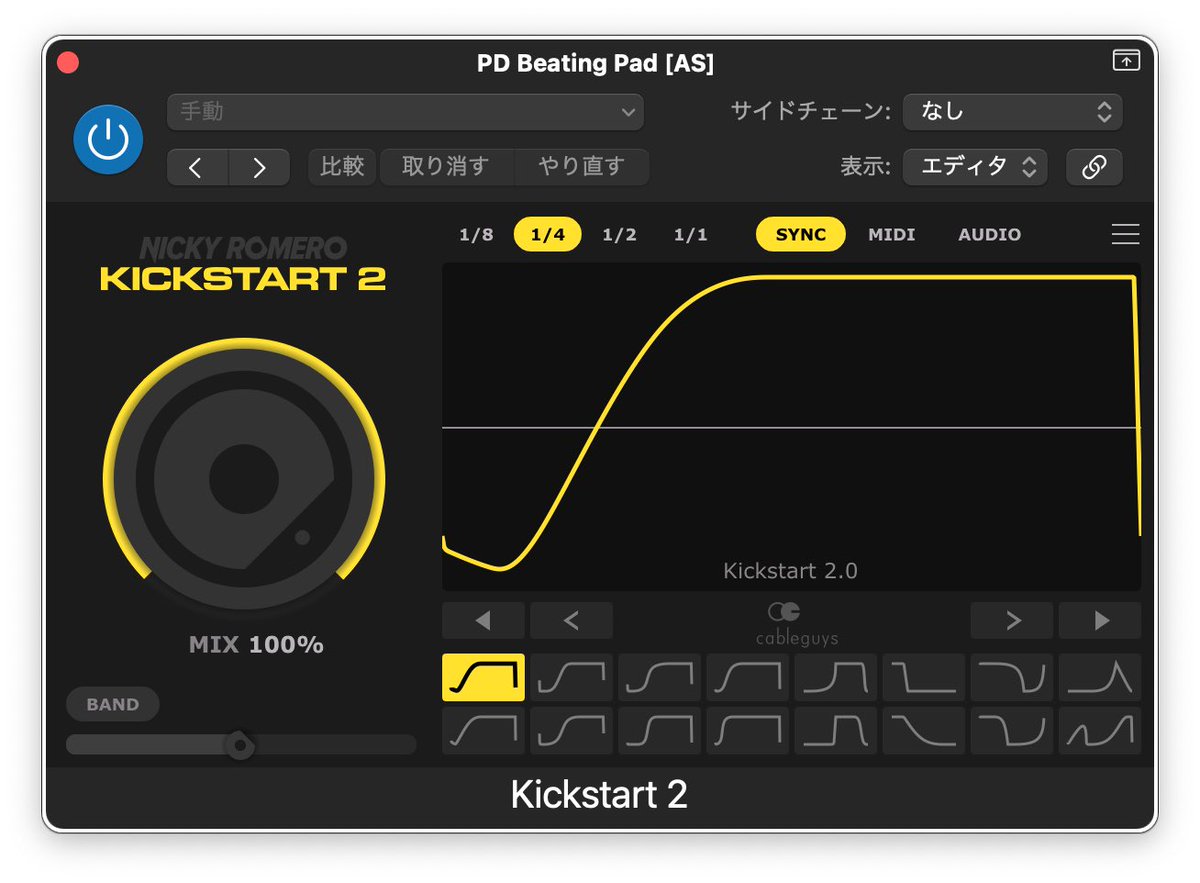
Task: Click the Kickstart 2.0 curve name label
Action: pyautogui.click(x=790, y=571)
